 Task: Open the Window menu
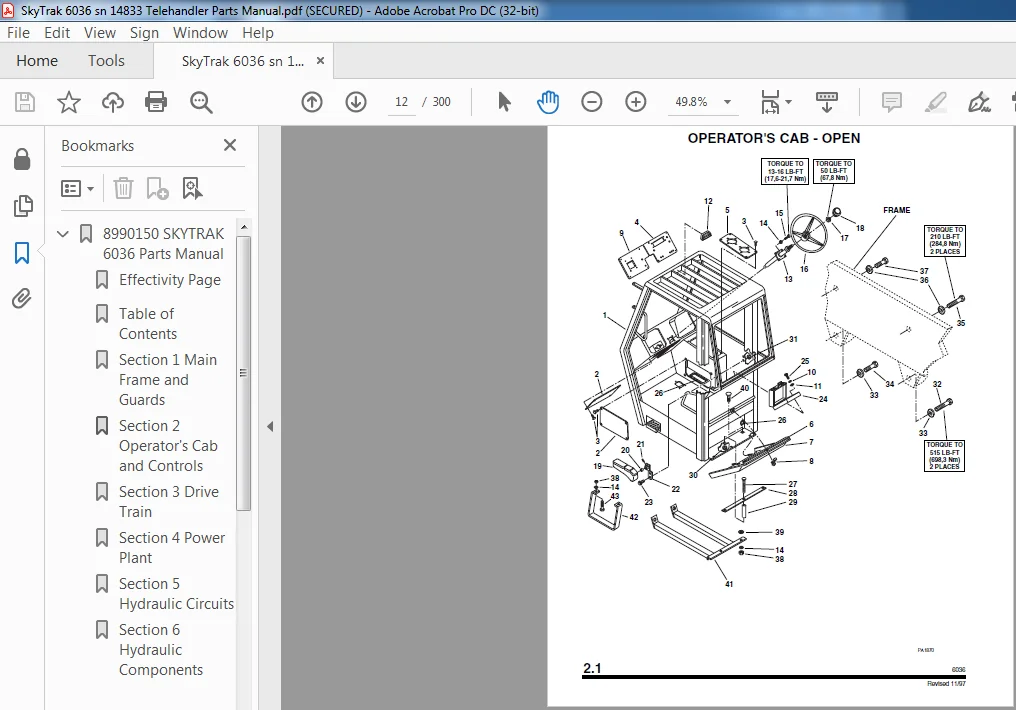pyautogui.click(x=200, y=32)
